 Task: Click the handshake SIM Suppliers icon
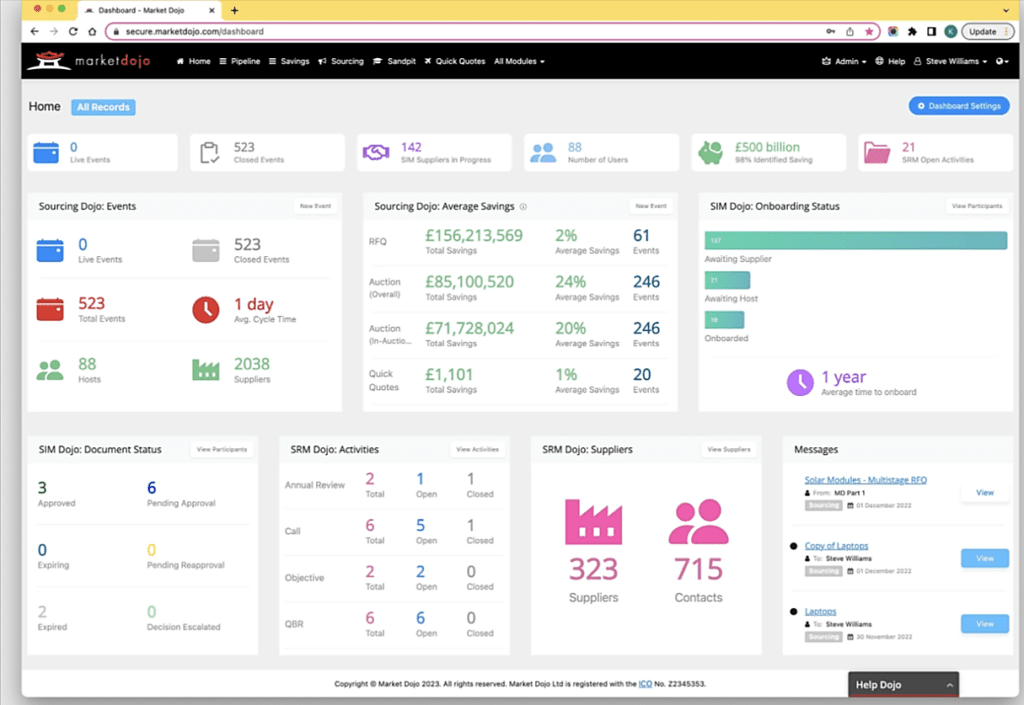[x=375, y=150]
